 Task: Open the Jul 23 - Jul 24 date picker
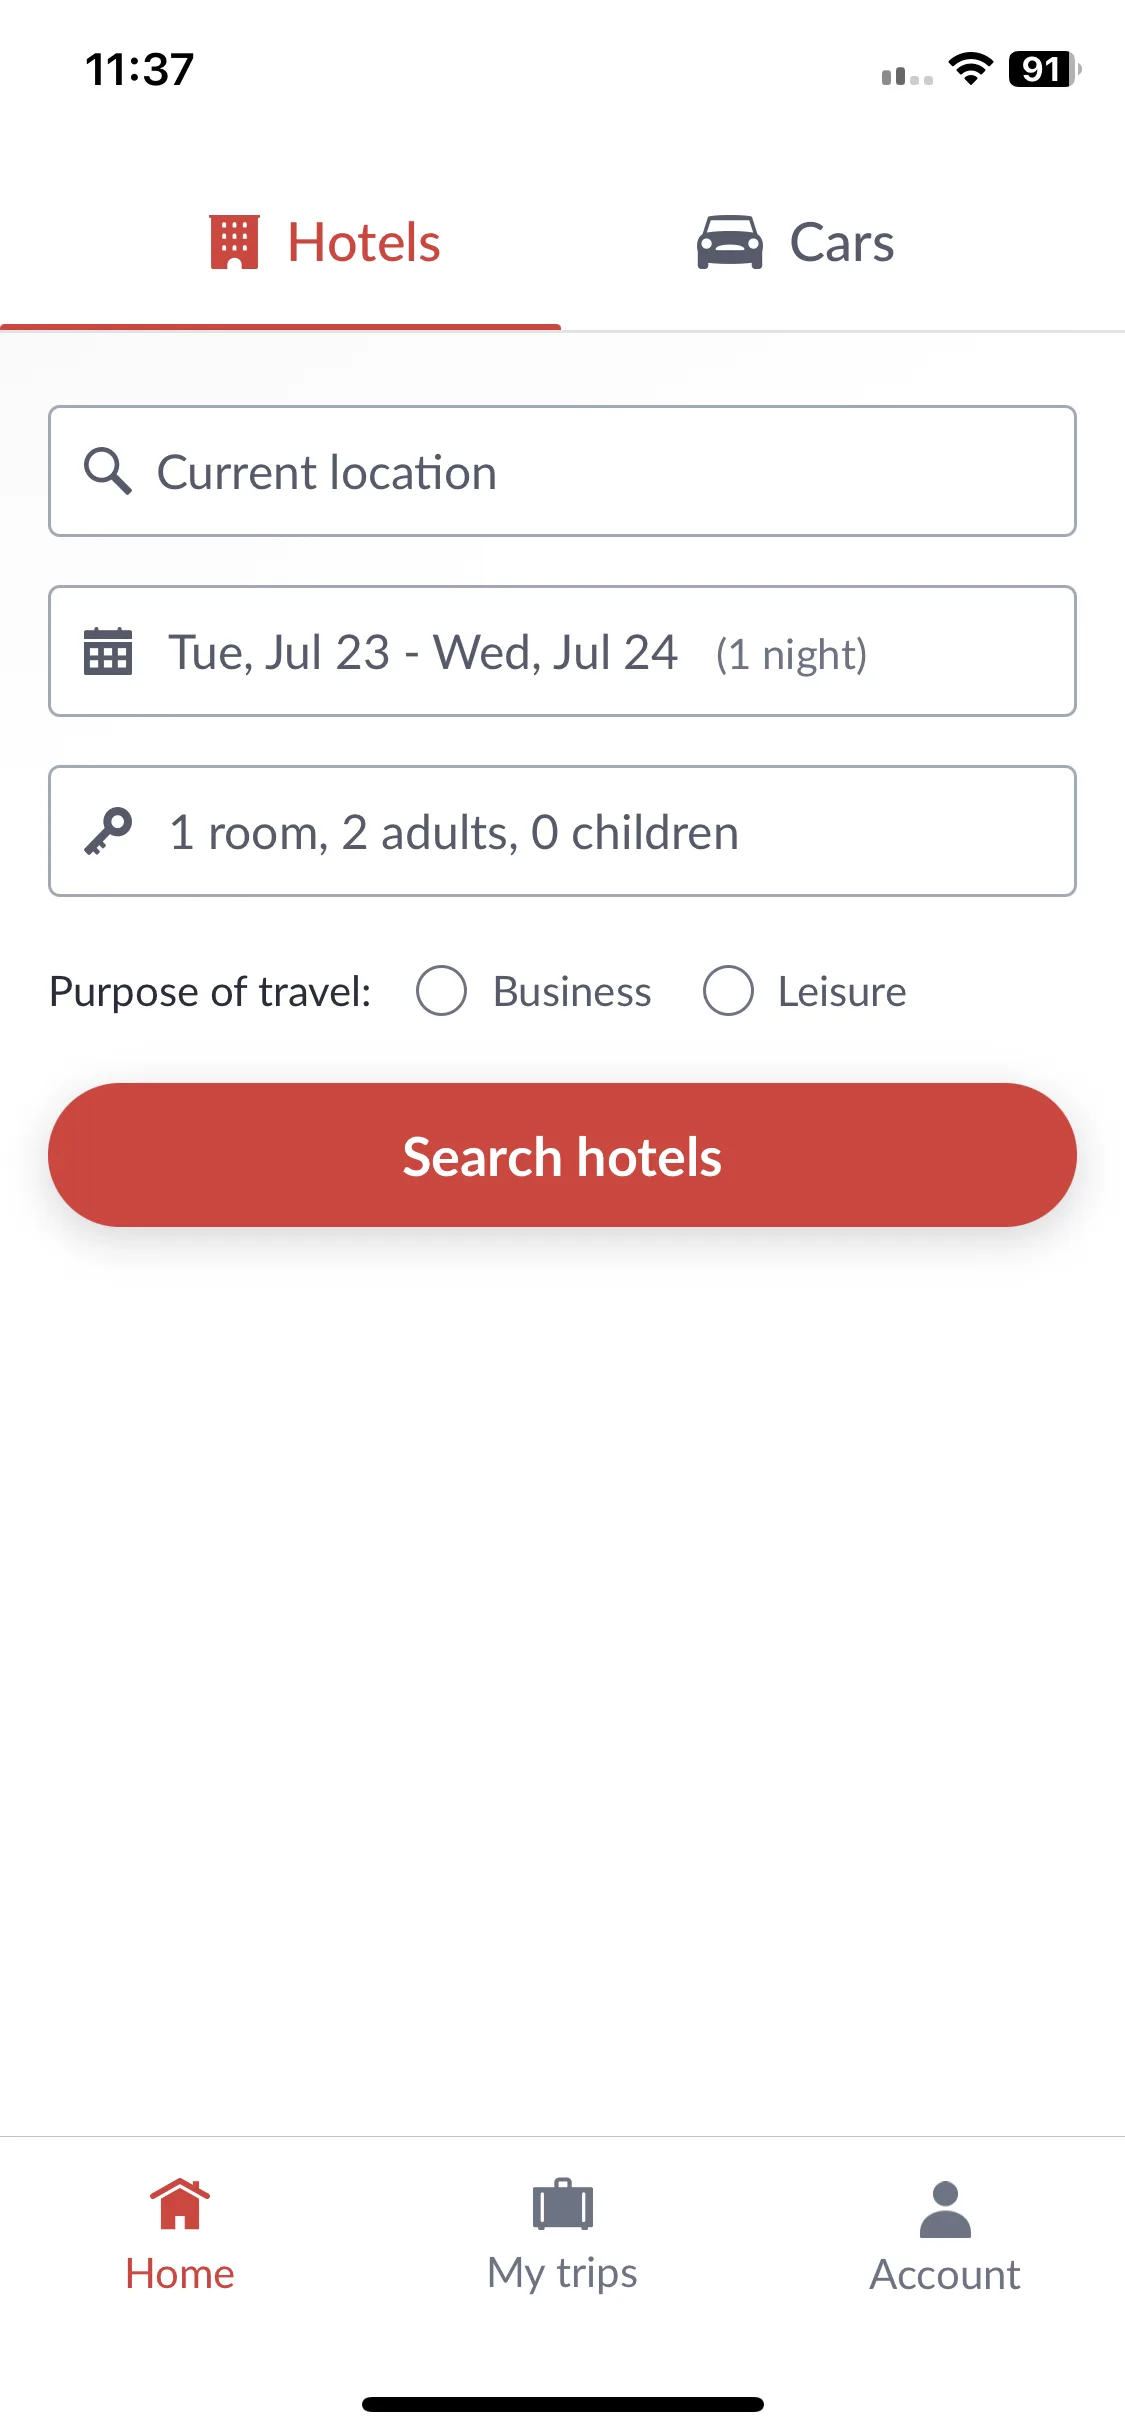pyautogui.click(x=562, y=651)
